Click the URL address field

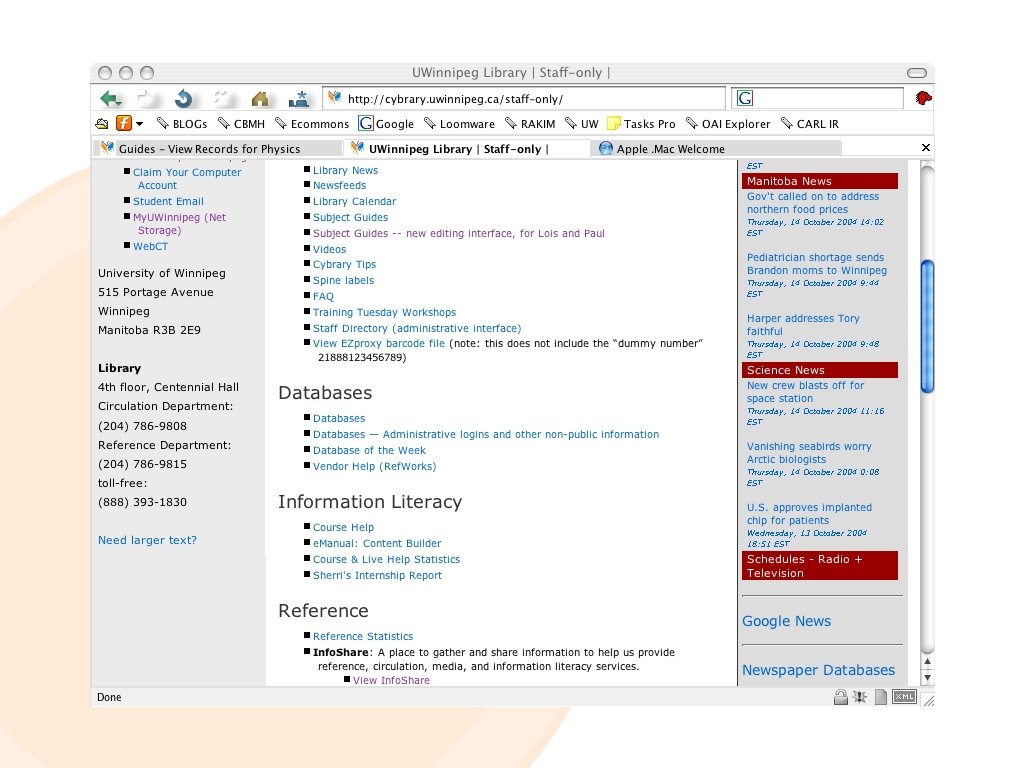coord(524,99)
